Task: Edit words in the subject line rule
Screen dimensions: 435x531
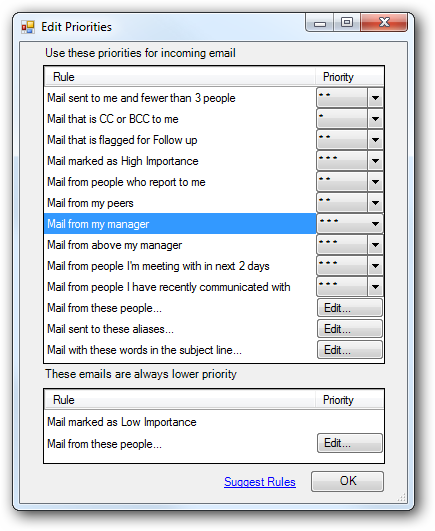Action: coord(350,350)
